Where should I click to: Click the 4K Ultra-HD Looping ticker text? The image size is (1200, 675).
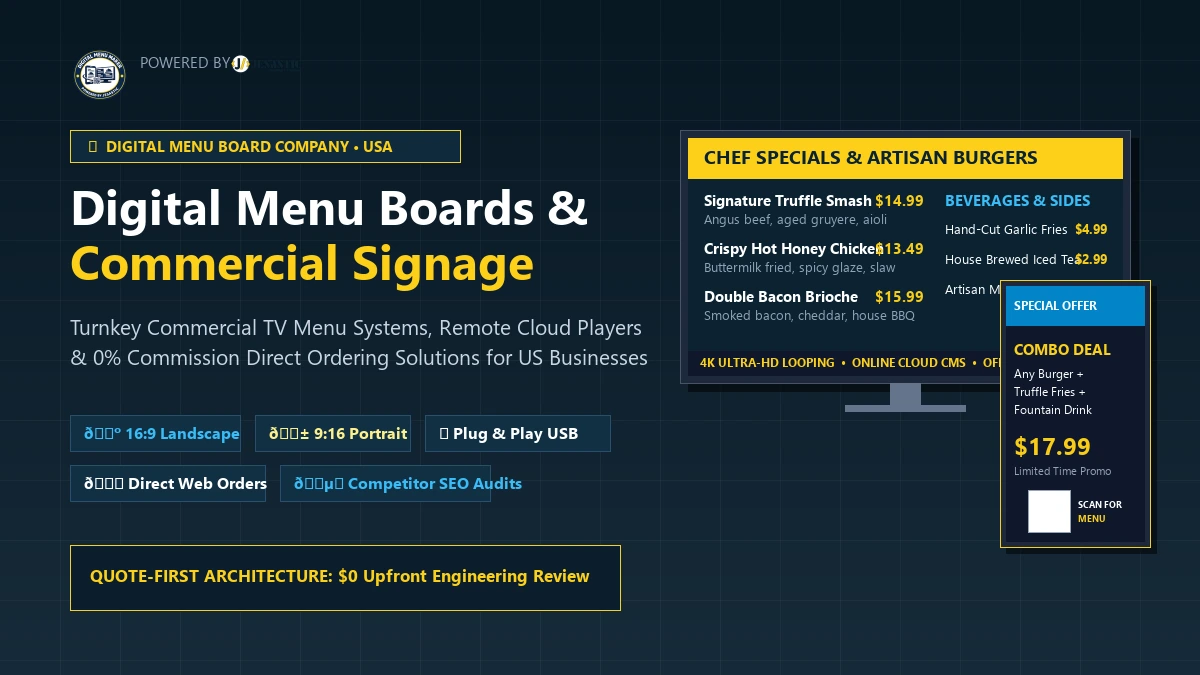point(767,362)
